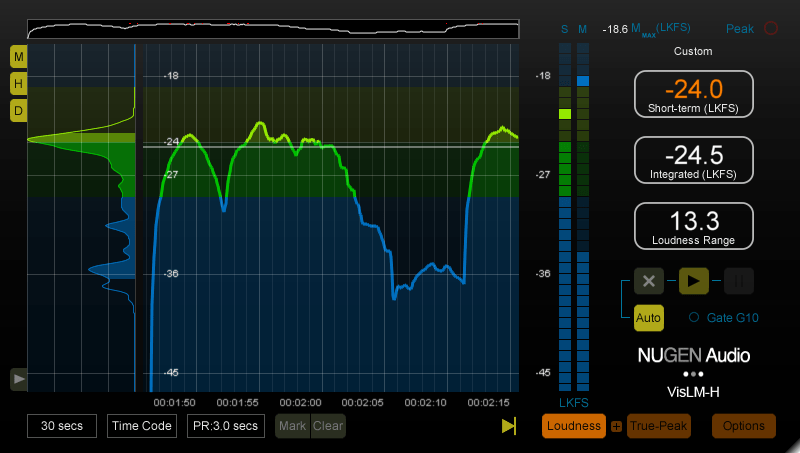Pause measurement with the pause button
This screenshot has height=453, width=800.
[739, 282]
